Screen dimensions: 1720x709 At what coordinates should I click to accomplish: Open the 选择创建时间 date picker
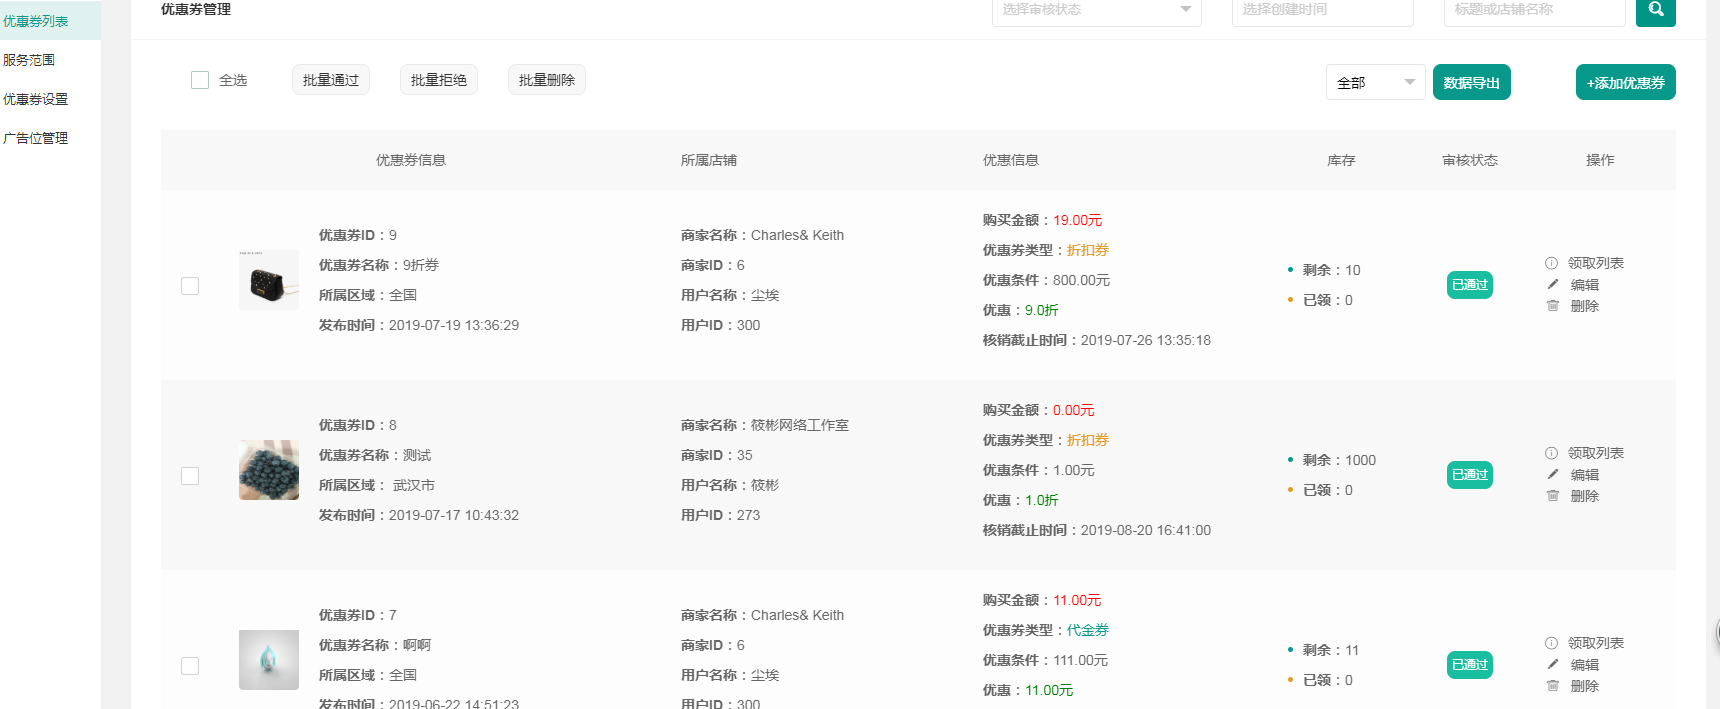tap(1322, 10)
